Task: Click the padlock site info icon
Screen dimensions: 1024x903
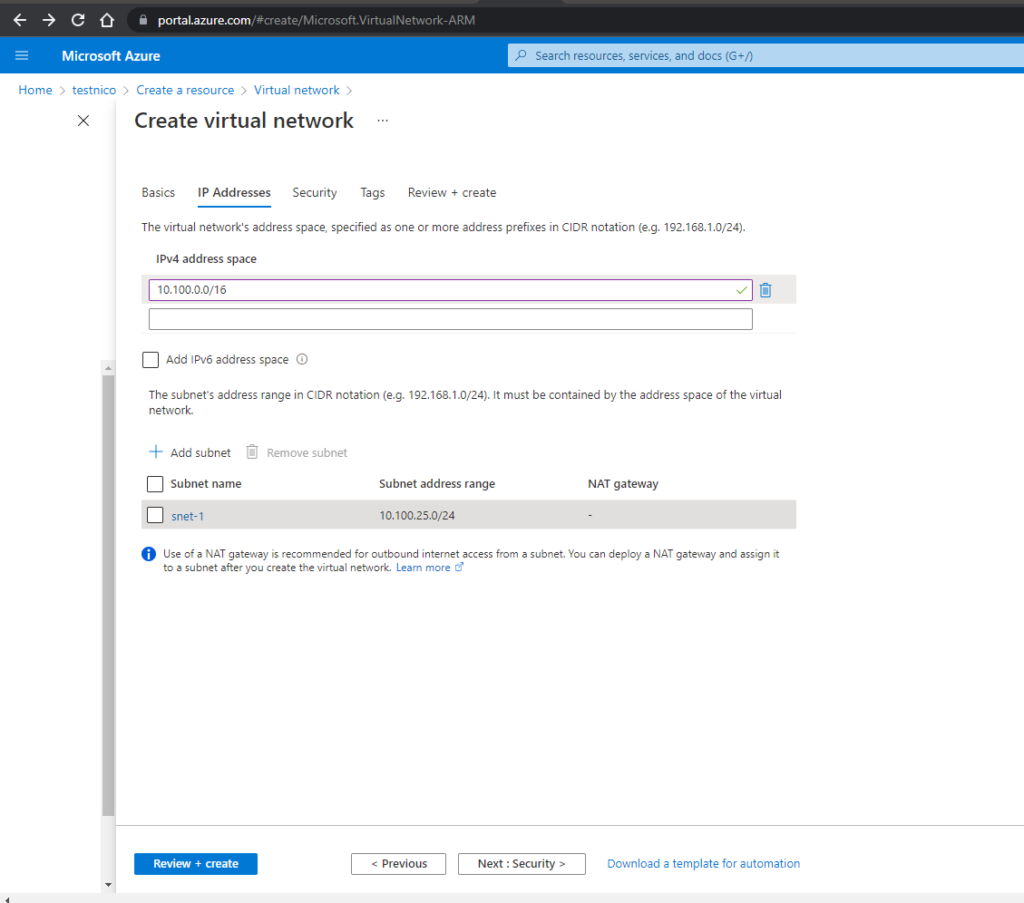Action: (143, 20)
